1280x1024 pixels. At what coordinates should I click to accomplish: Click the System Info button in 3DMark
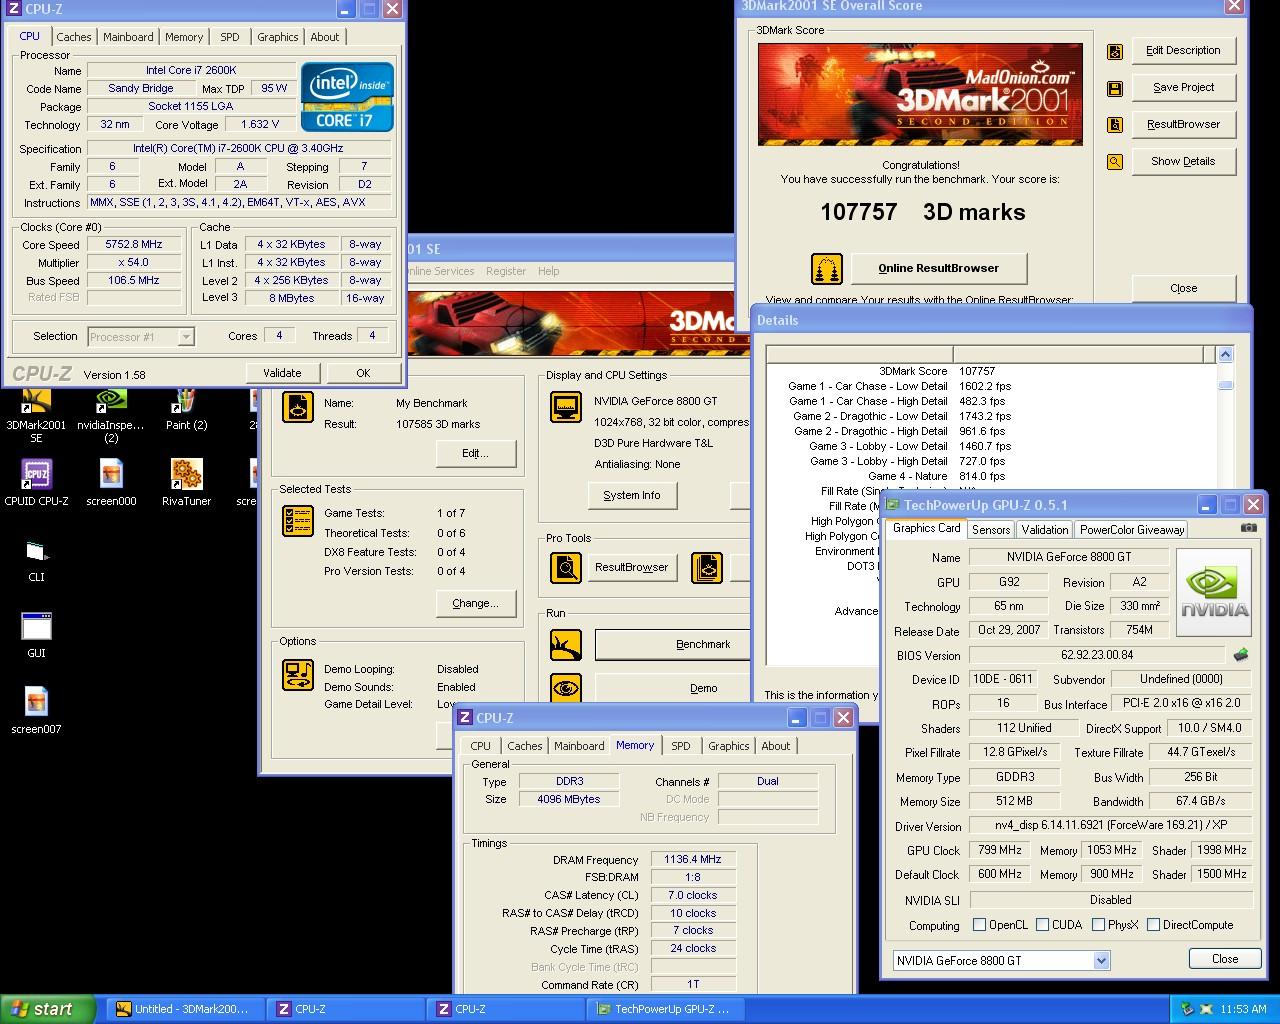pos(632,495)
